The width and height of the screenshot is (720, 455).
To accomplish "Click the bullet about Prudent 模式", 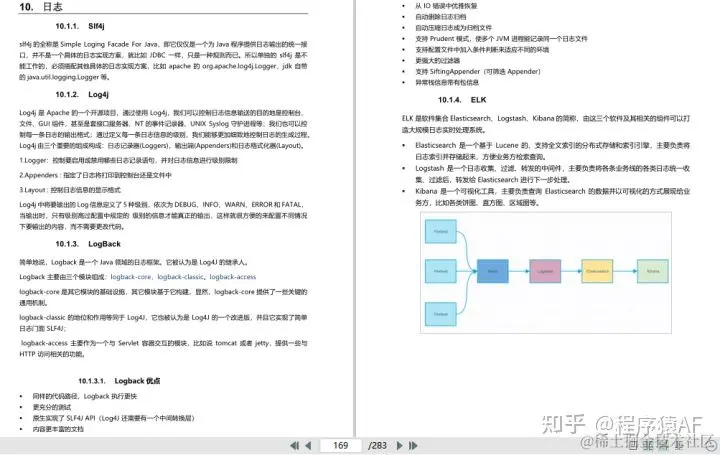I will point(501,39).
